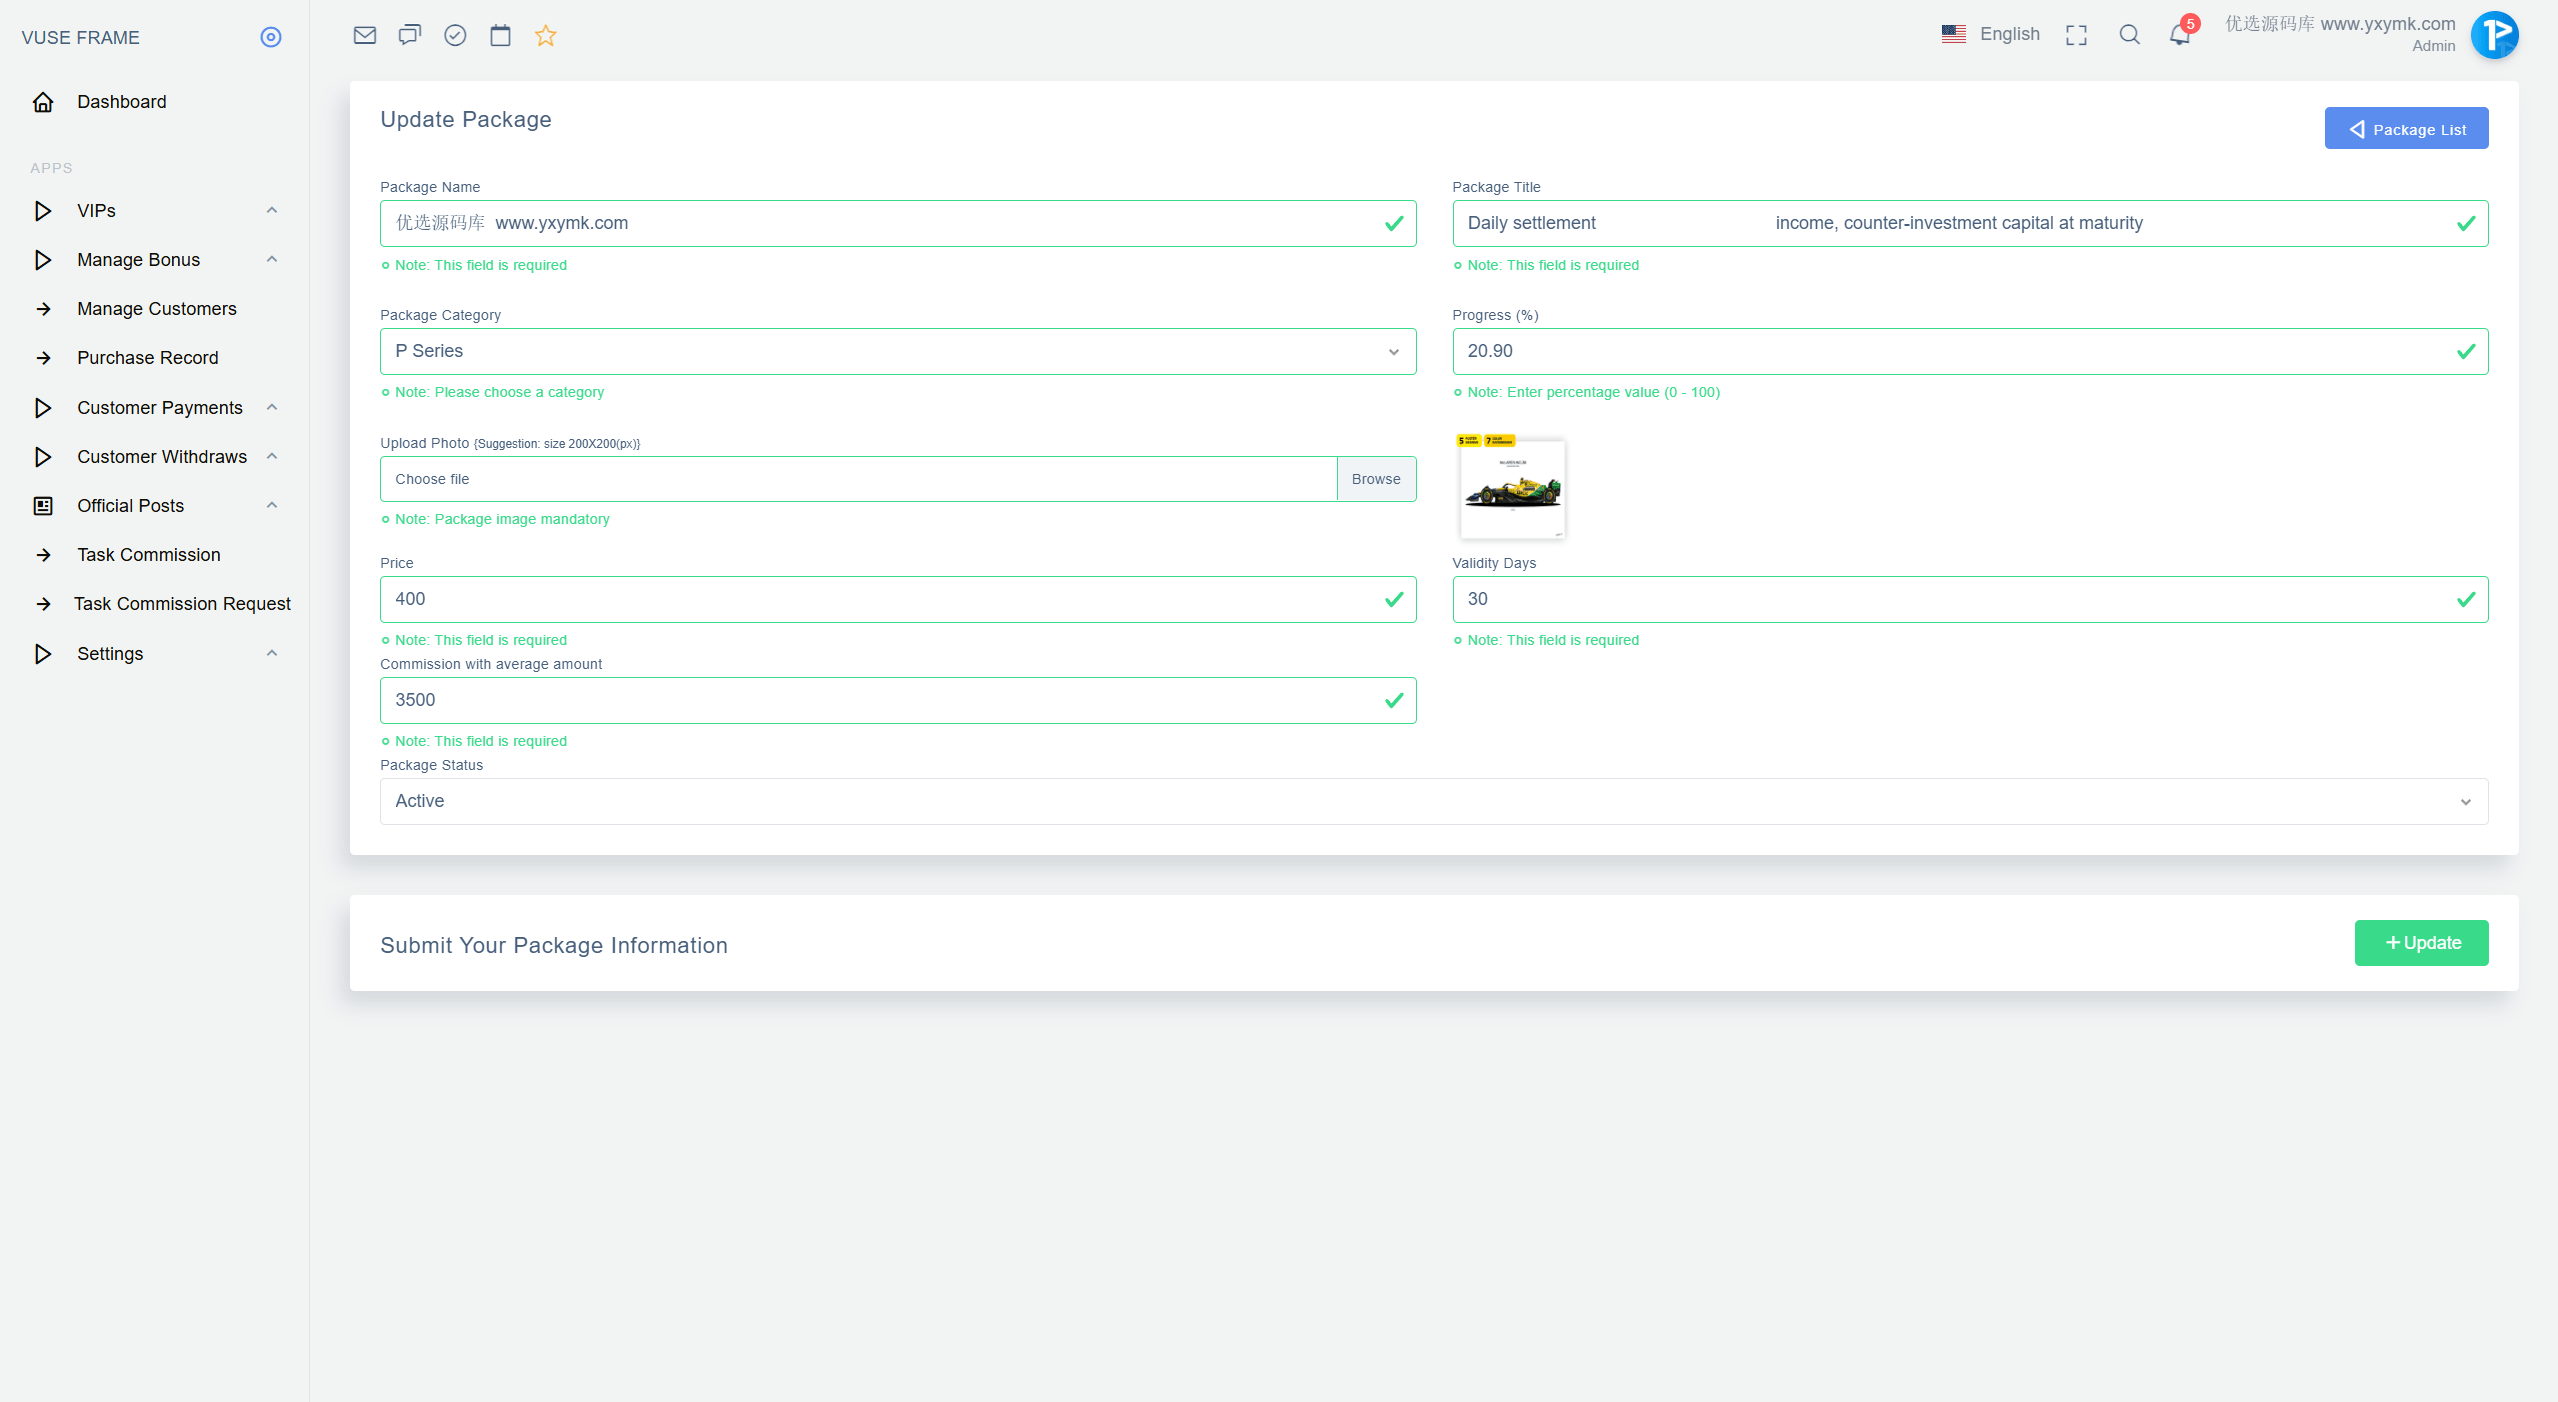Open Task Commission menu item
Image resolution: width=2558 pixels, height=1402 pixels.
(149, 555)
